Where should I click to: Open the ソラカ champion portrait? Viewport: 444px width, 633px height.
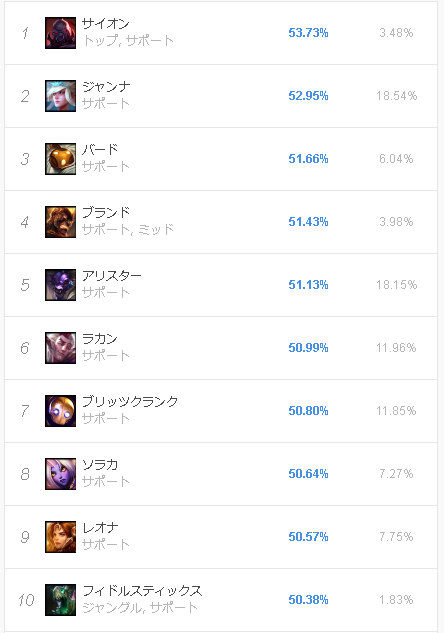60,474
